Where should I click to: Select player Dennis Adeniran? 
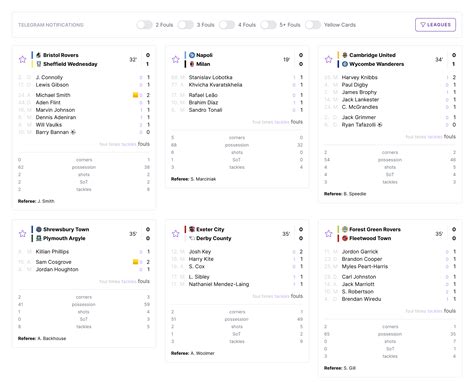(56, 117)
